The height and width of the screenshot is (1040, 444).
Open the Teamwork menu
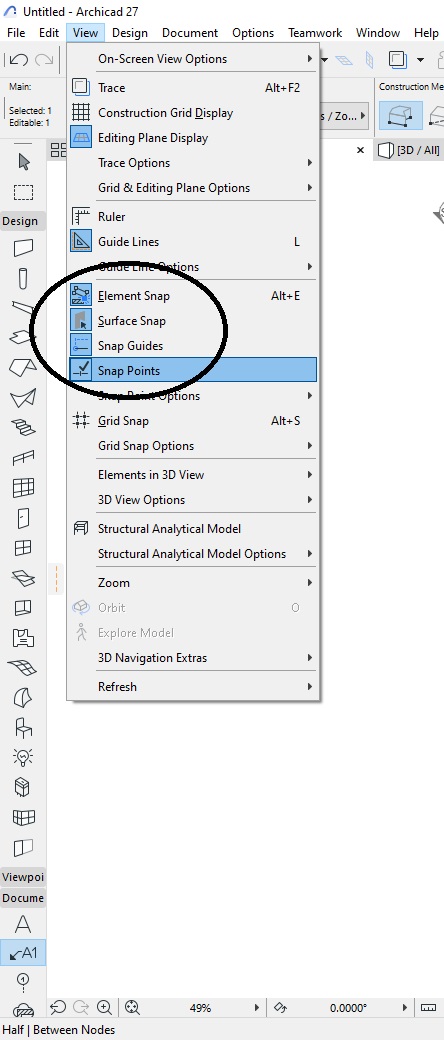click(x=315, y=32)
